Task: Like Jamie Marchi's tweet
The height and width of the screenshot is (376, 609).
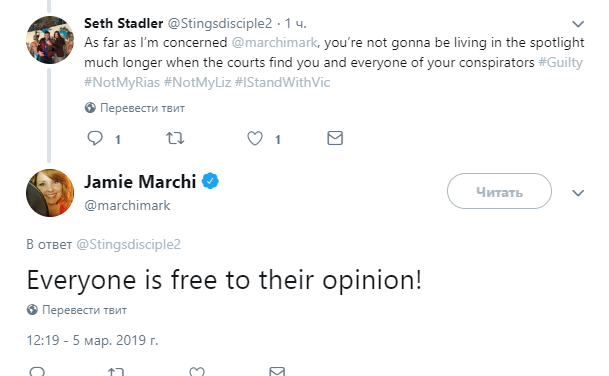Action: (197, 372)
